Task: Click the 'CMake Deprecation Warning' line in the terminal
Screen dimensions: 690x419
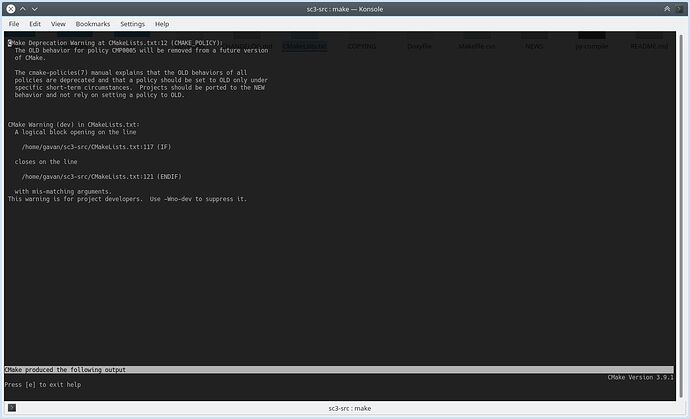Action: click(x=115, y=43)
